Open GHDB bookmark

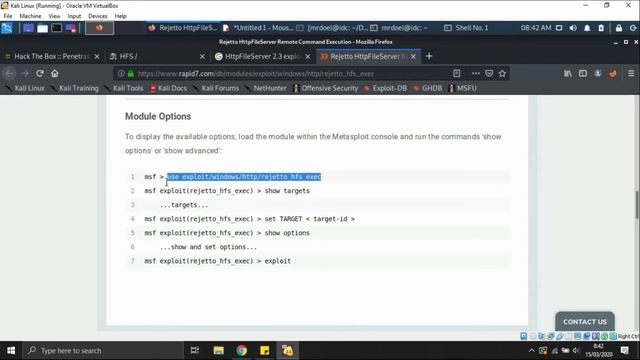pyautogui.click(x=428, y=88)
